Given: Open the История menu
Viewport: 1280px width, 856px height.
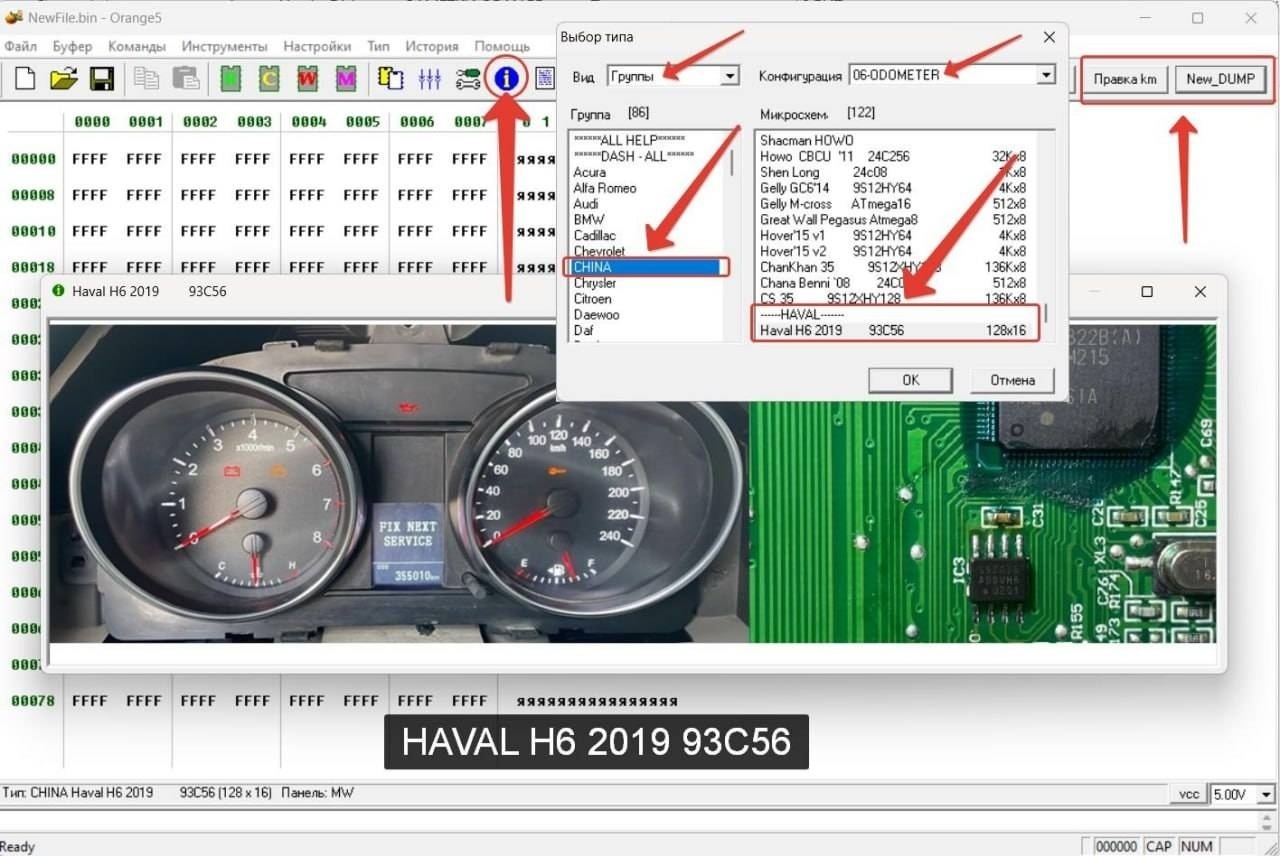Looking at the screenshot, I should click(x=432, y=46).
